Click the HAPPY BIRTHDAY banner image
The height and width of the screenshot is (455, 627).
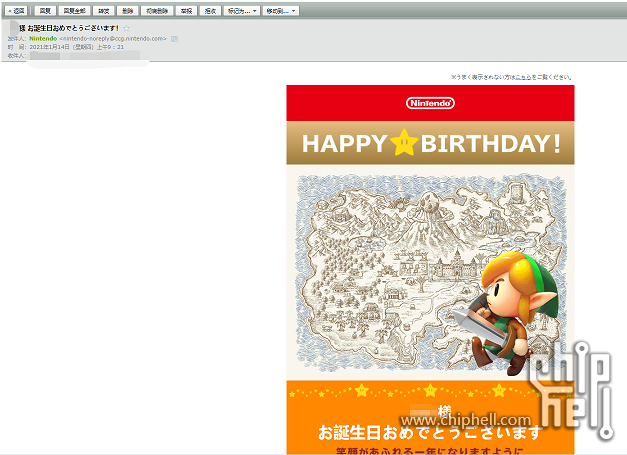(x=430, y=143)
